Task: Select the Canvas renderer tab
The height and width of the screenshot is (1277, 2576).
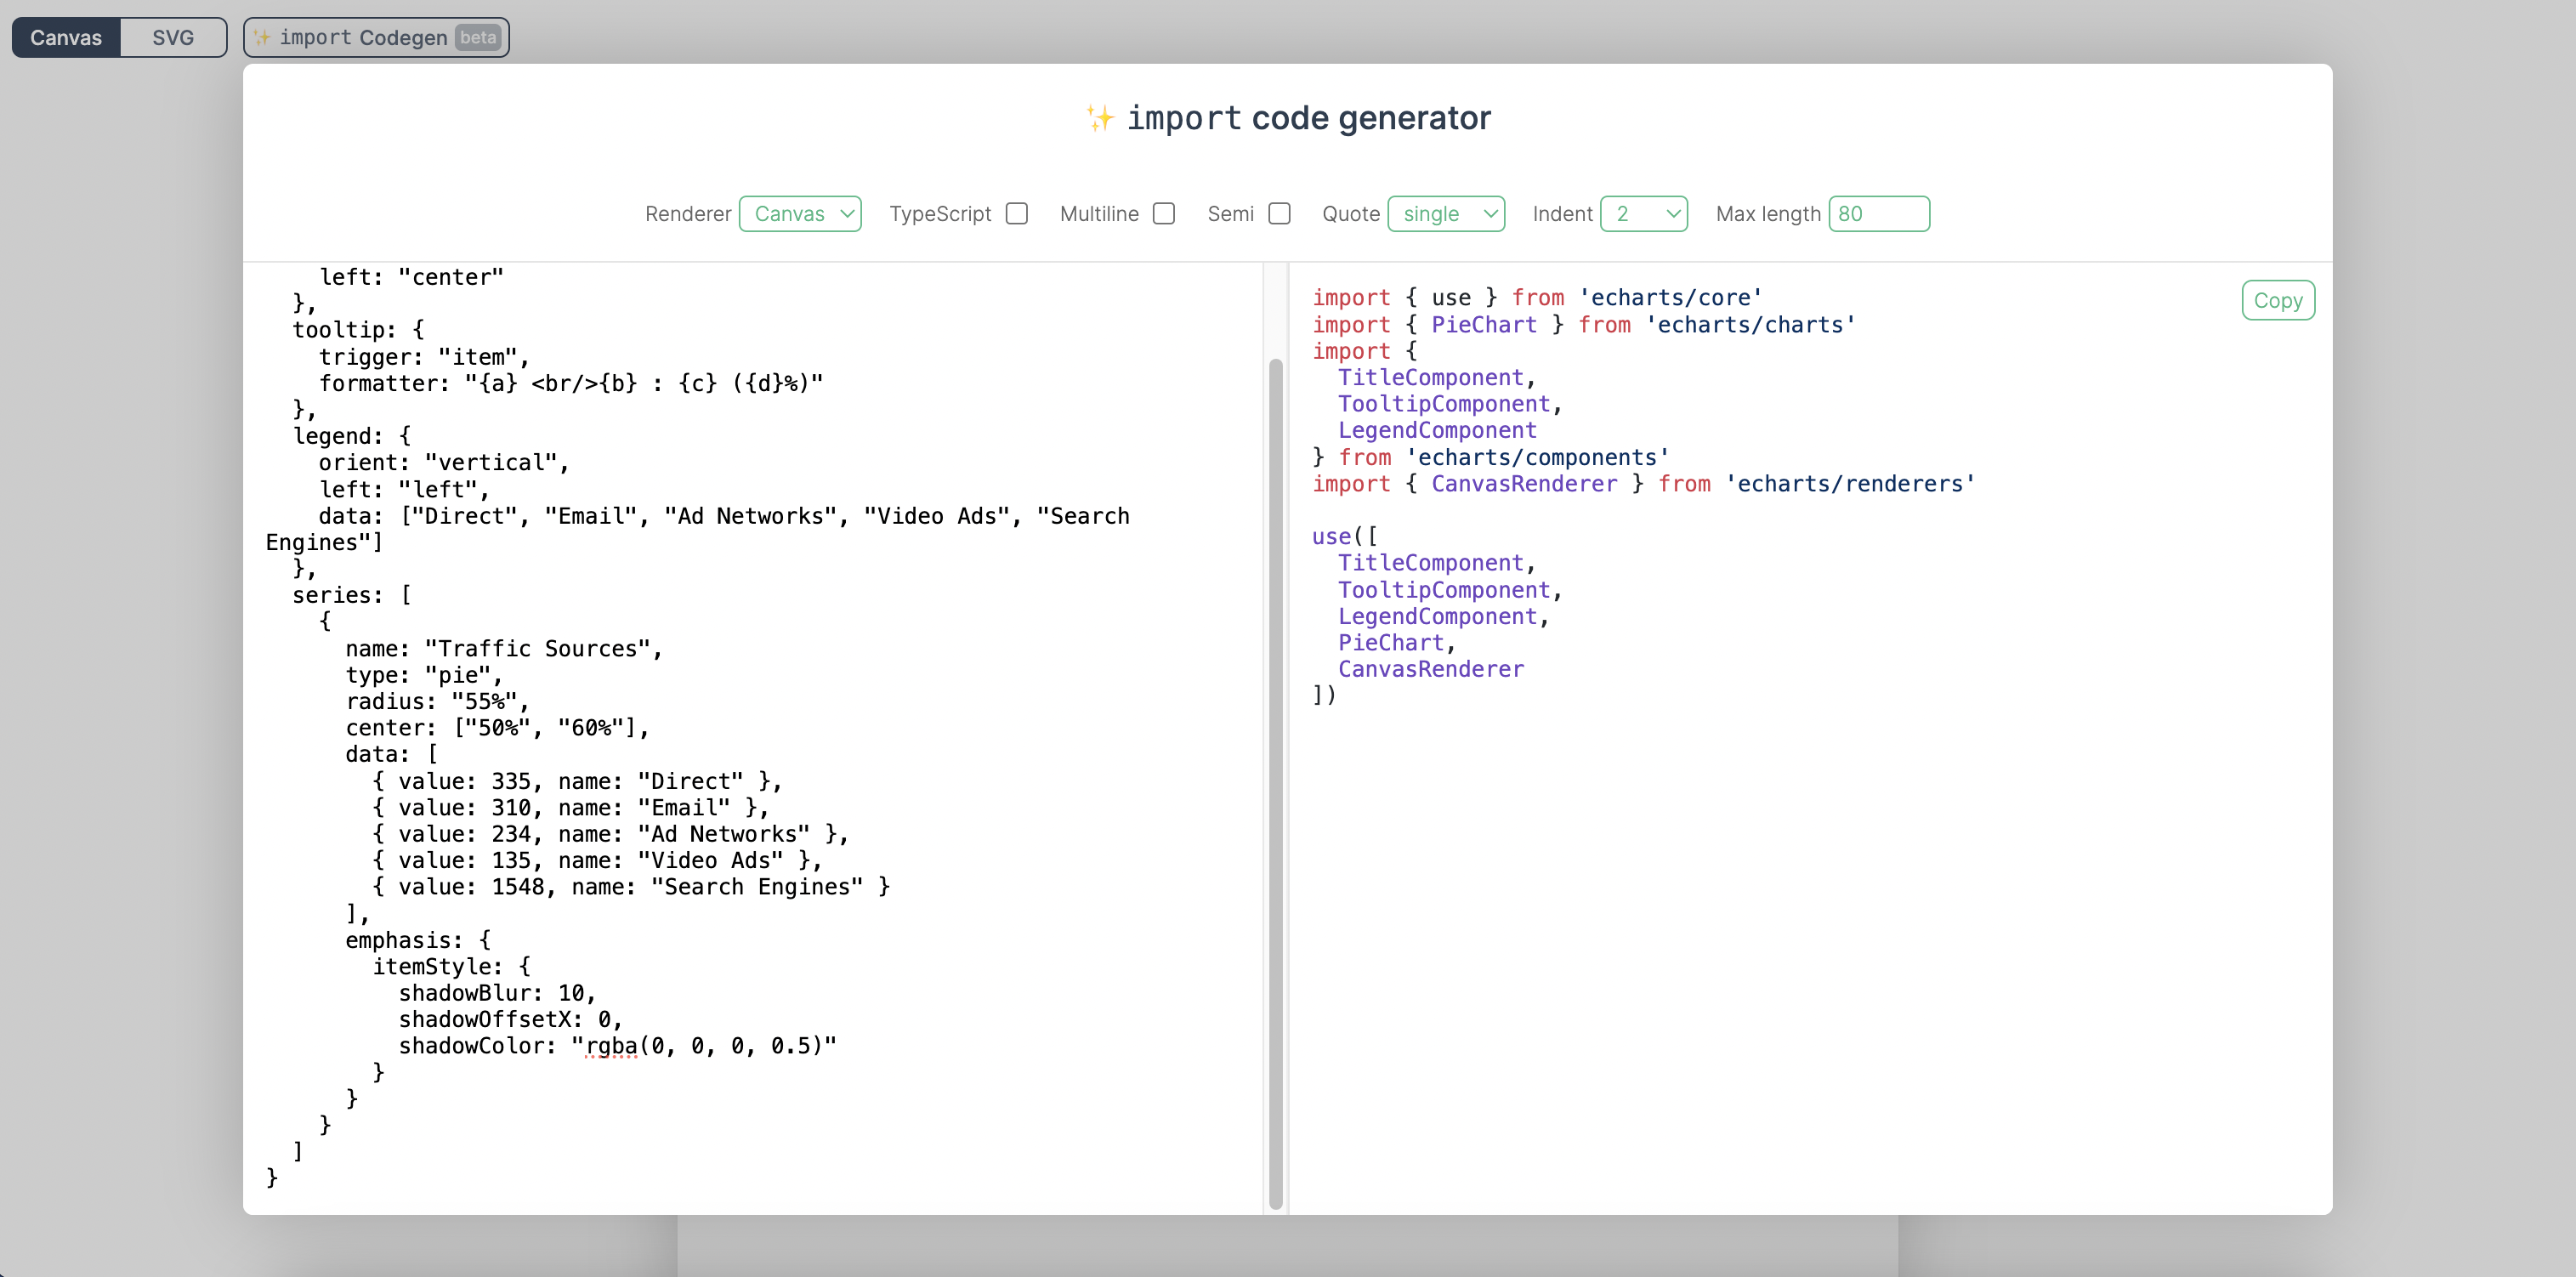Action: [x=66, y=37]
